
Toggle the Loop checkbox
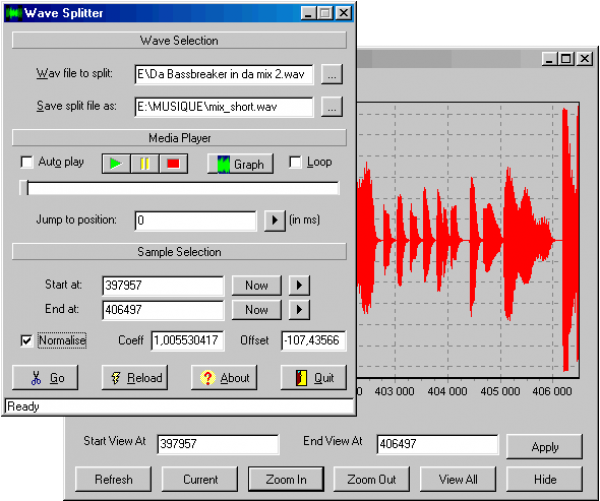pos(295,162)
